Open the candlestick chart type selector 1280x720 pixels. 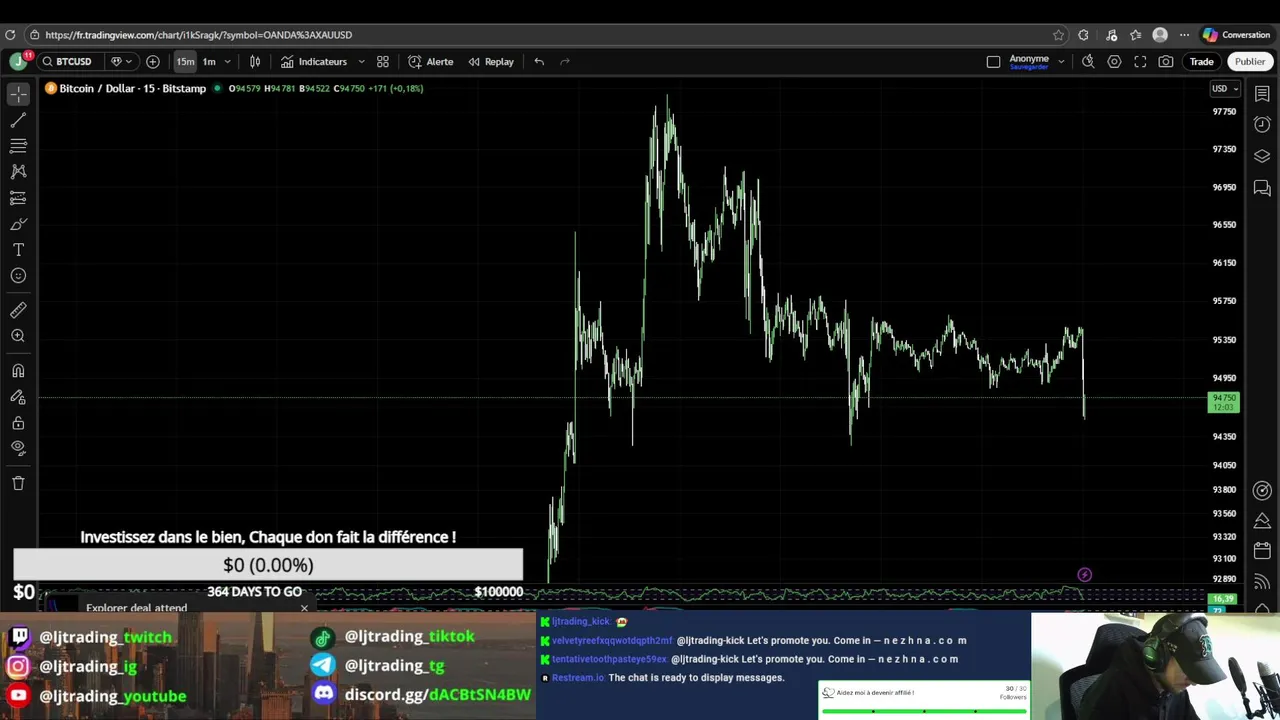[x=255, y=62]
